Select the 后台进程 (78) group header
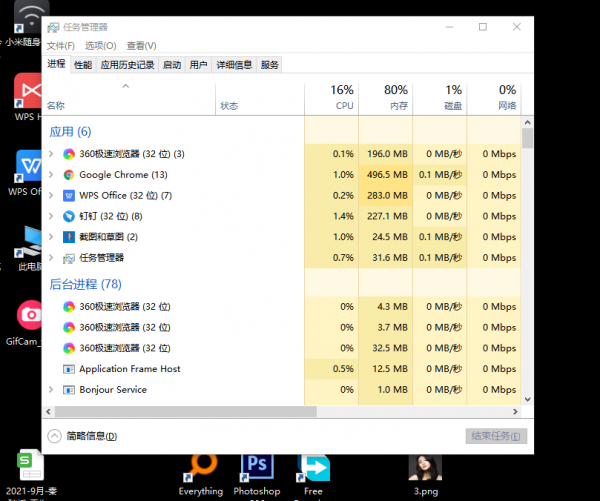This screenshot has height=501, width=600. pos(85,284)
